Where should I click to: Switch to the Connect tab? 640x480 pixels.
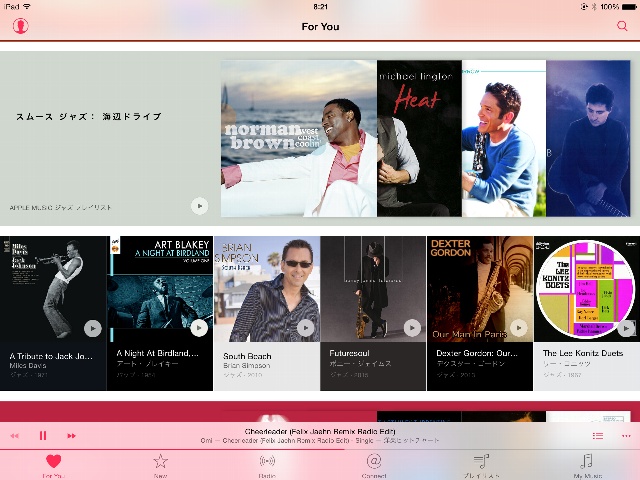(x=374, y=465)
